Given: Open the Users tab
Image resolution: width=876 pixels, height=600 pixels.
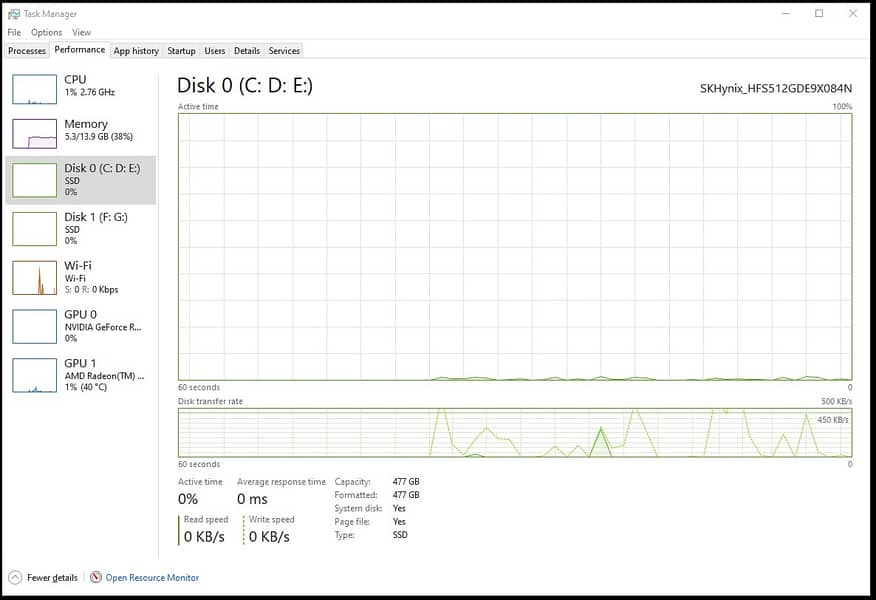Looking at the screenshot, I should (x=215, y=51).
